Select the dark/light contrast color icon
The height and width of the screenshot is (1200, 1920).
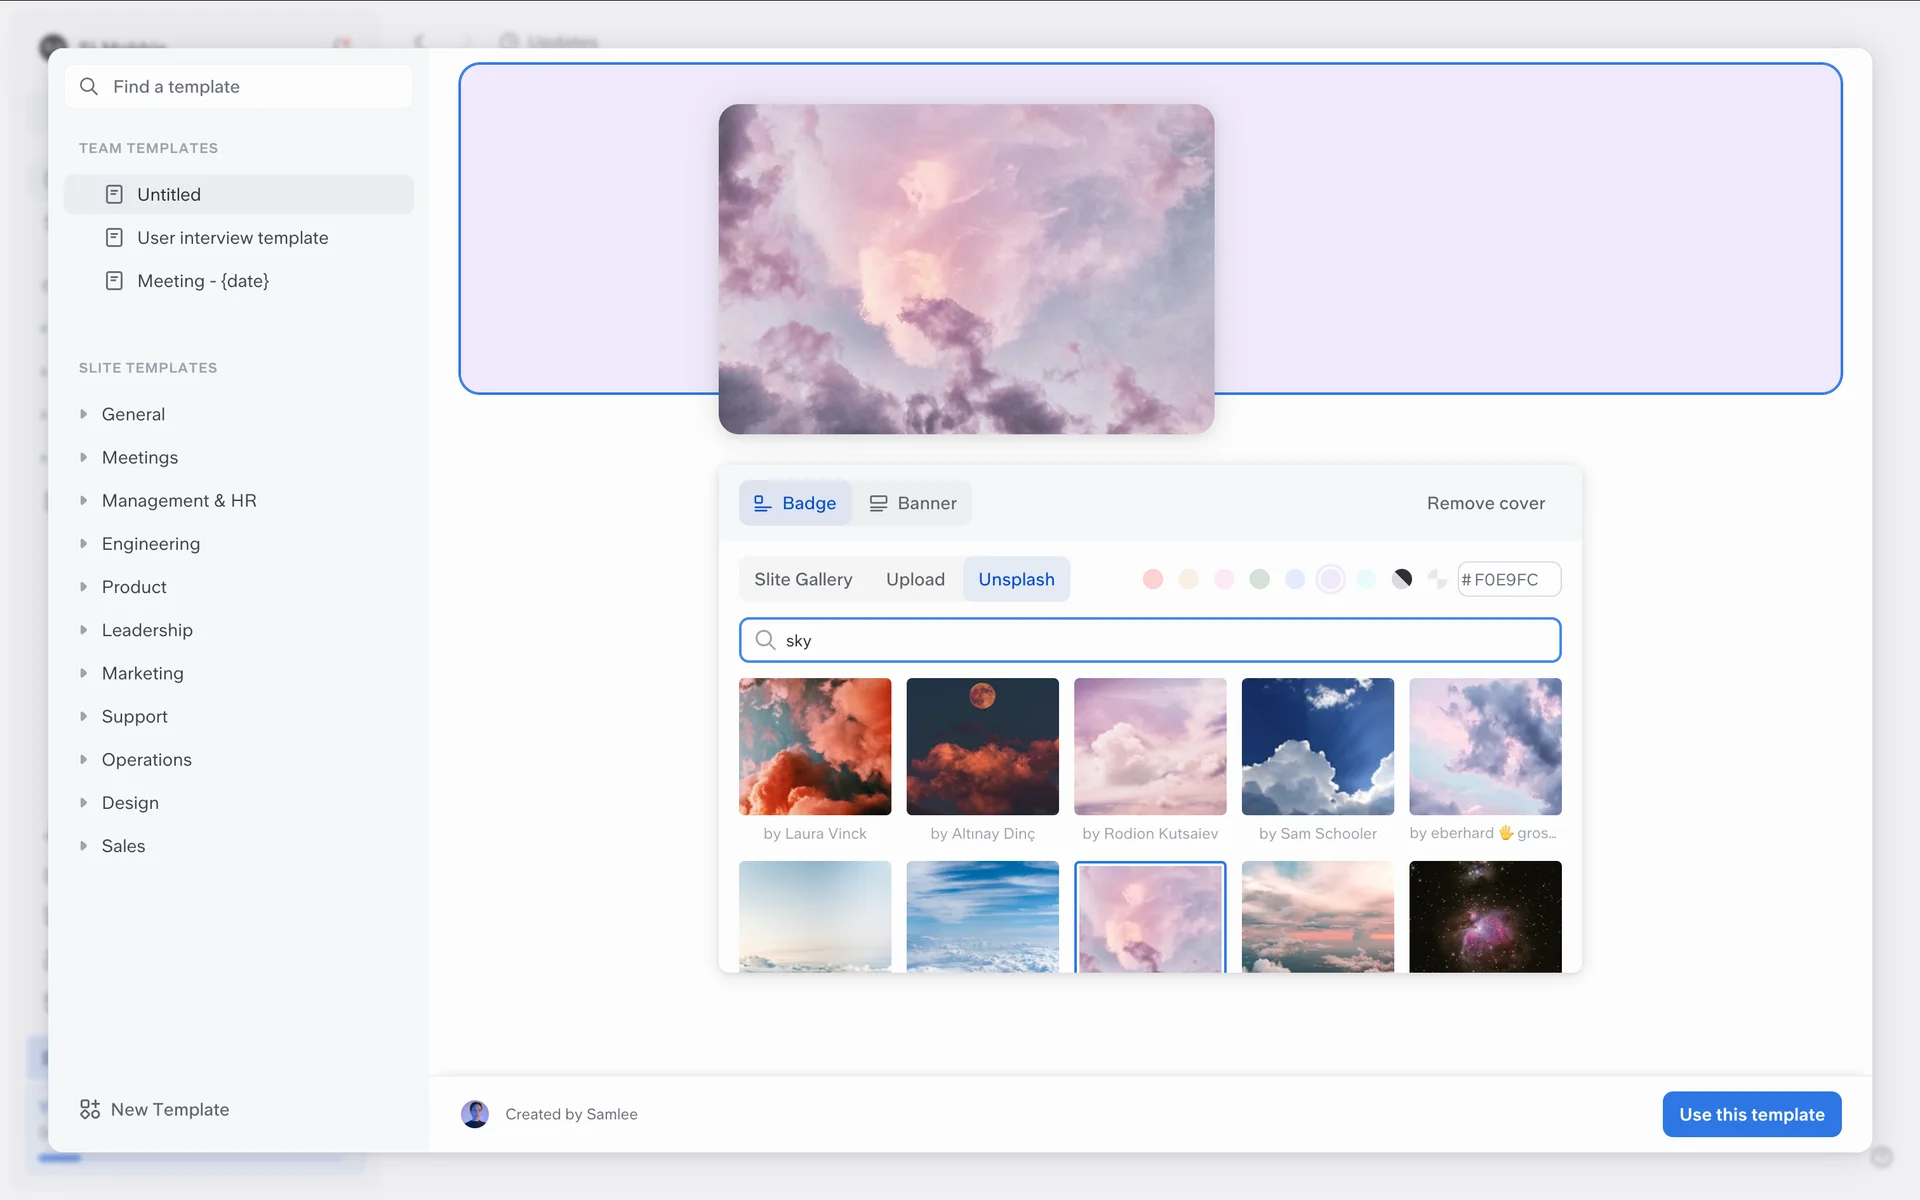click(1402, 579)
